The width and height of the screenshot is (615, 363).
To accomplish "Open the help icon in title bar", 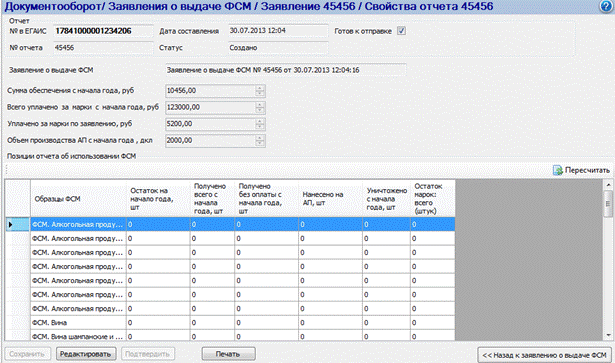I will [x=606, y=7].
